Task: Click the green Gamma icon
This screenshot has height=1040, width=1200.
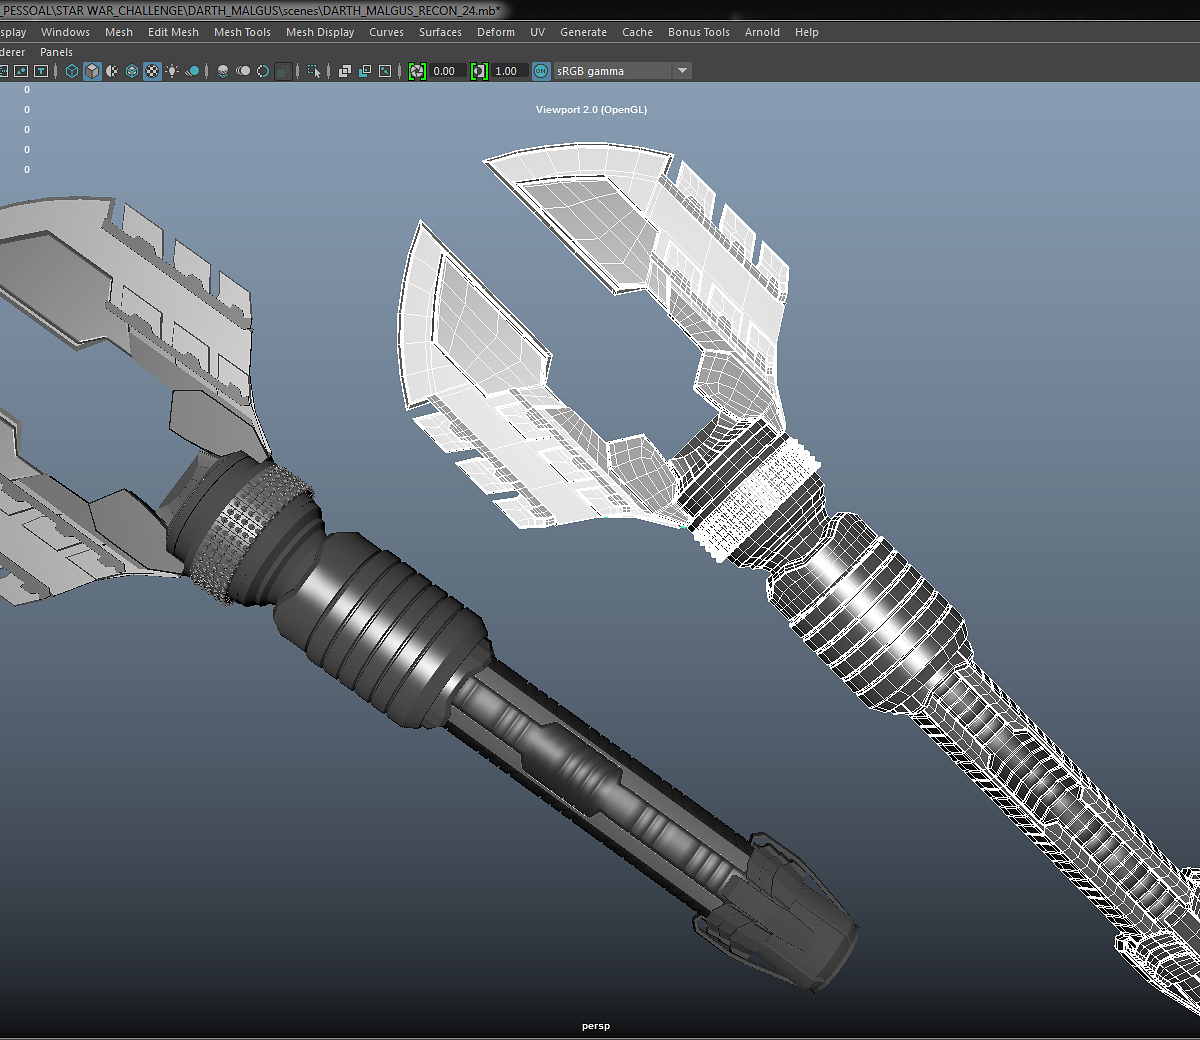Action: pyautogui.click(x=479, y=71)
